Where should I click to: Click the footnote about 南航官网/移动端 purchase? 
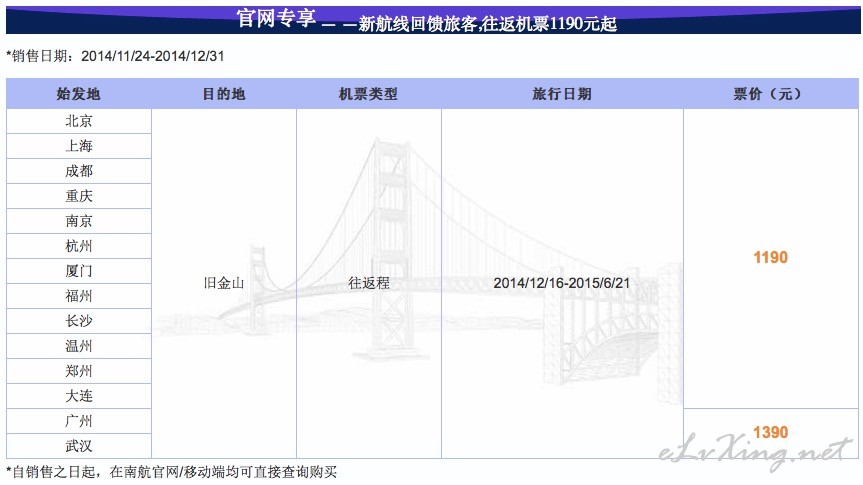172,472
